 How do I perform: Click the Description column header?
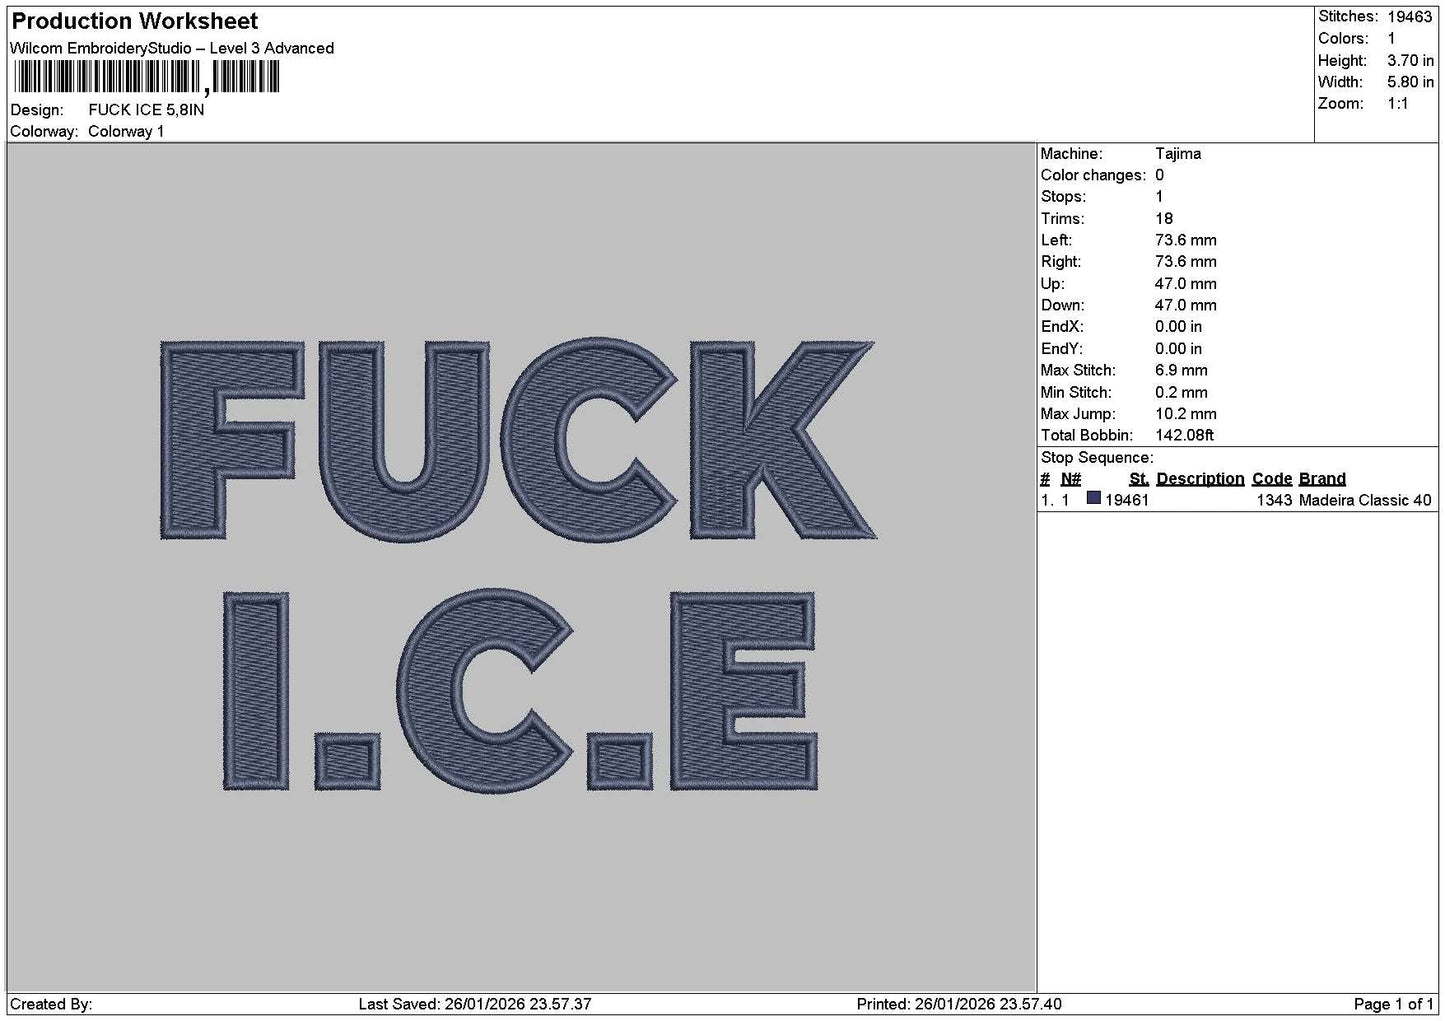(1200, 479)
